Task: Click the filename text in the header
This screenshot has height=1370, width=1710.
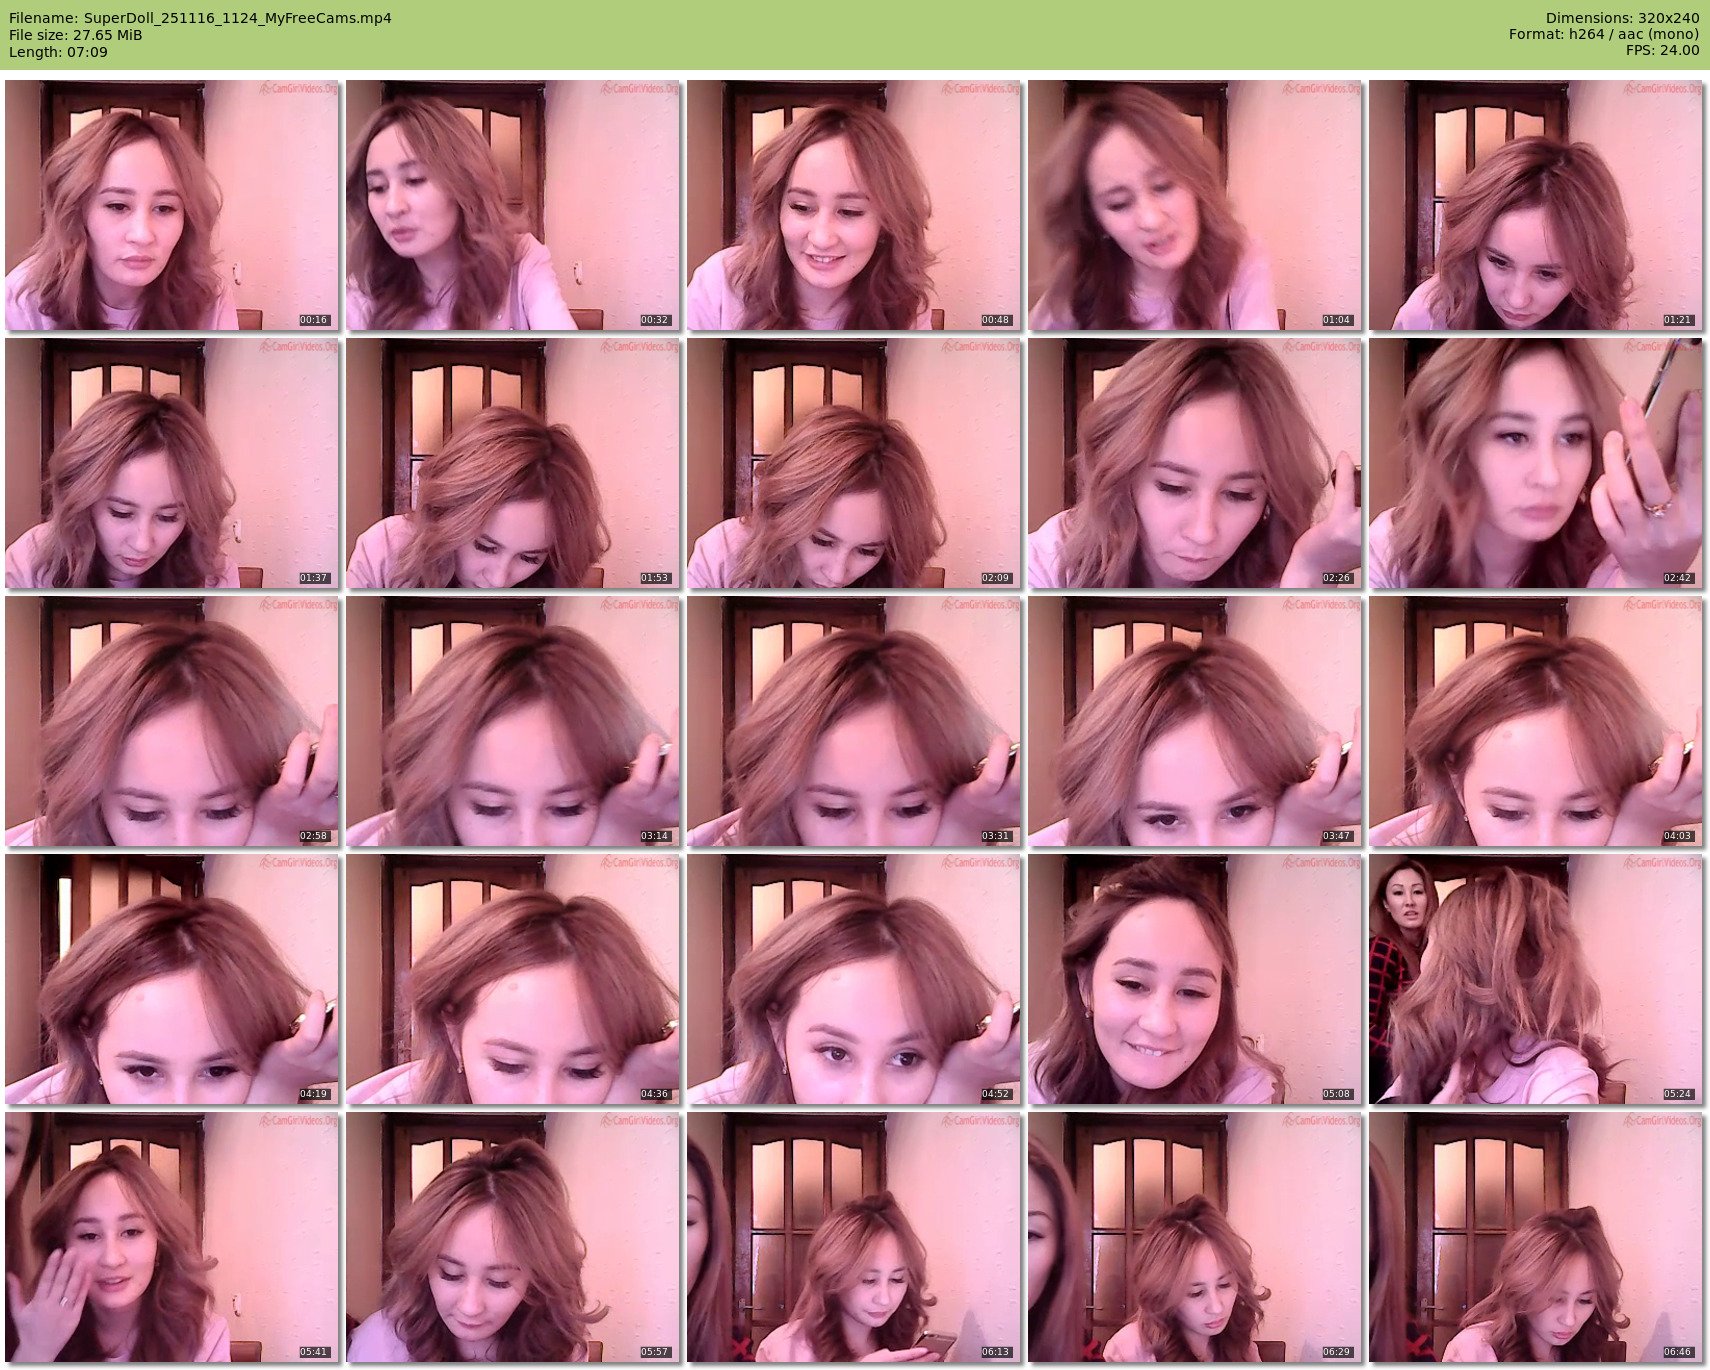Action: pos(200,18)
